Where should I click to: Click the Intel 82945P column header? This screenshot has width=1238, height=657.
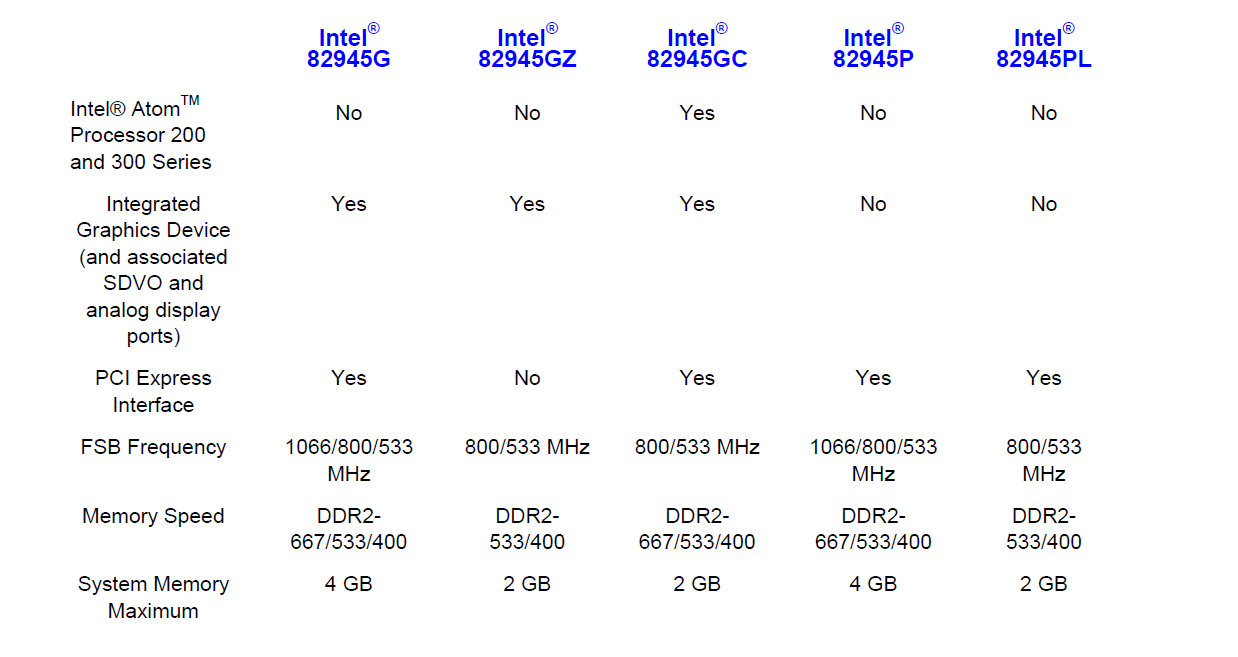pos(873,47)
